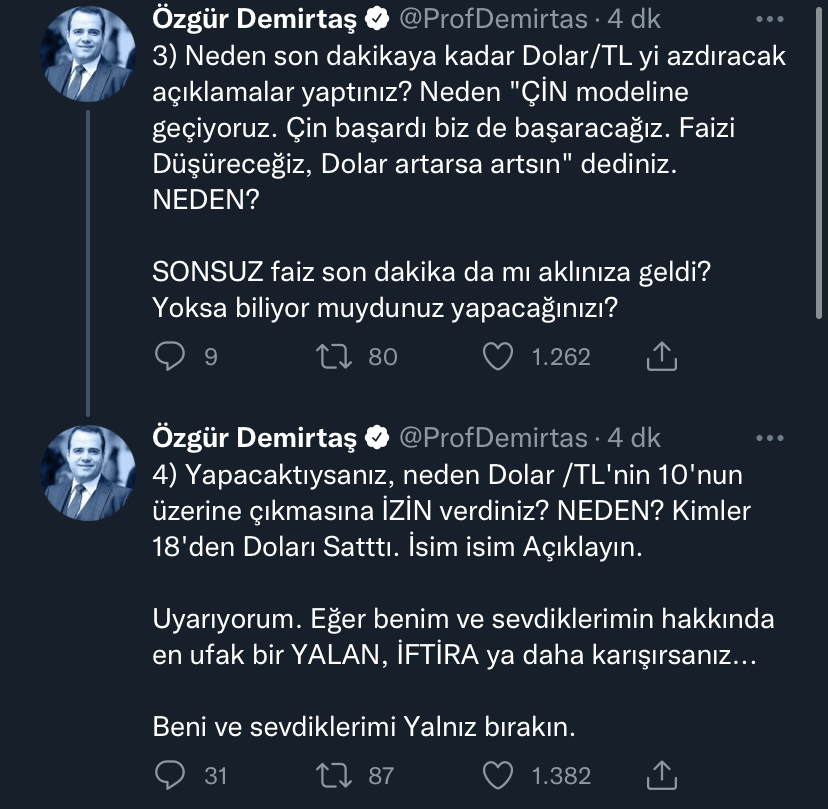Share the tweet numbered 4

pyautogui.click(x=662, y=775)
